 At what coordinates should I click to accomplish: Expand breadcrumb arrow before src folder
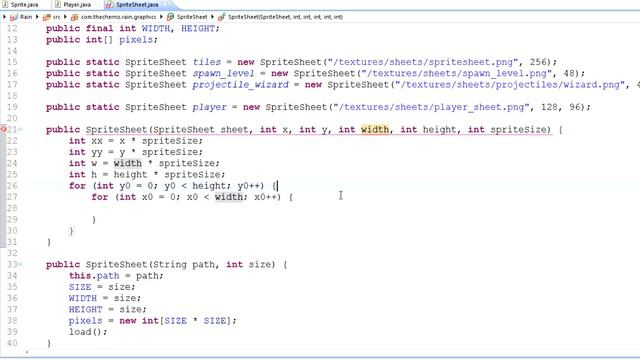pos(37,17)
